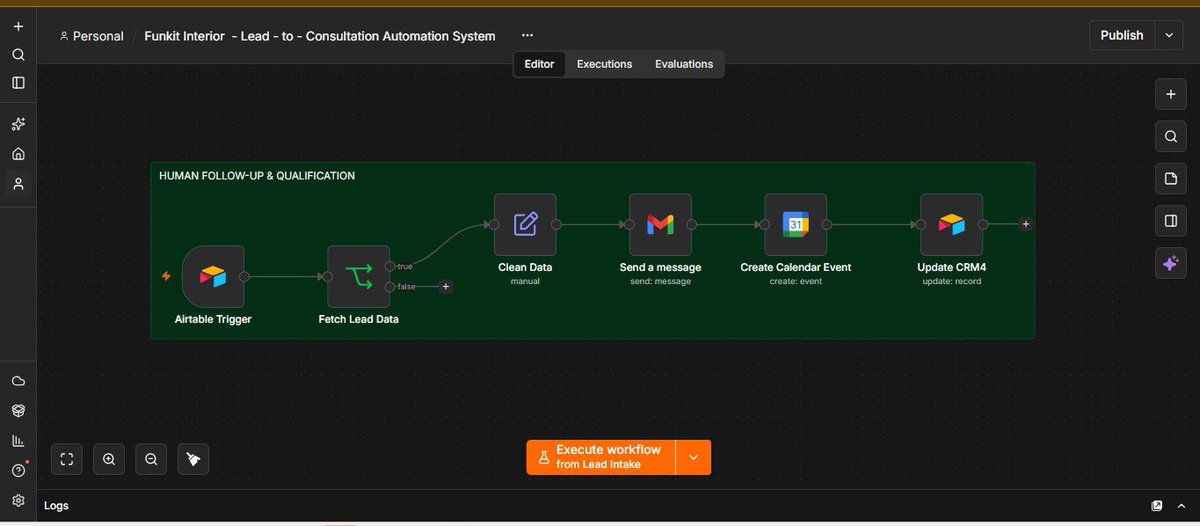
Task: Switch to the Editor tab
Action: [x=540, y=64]
